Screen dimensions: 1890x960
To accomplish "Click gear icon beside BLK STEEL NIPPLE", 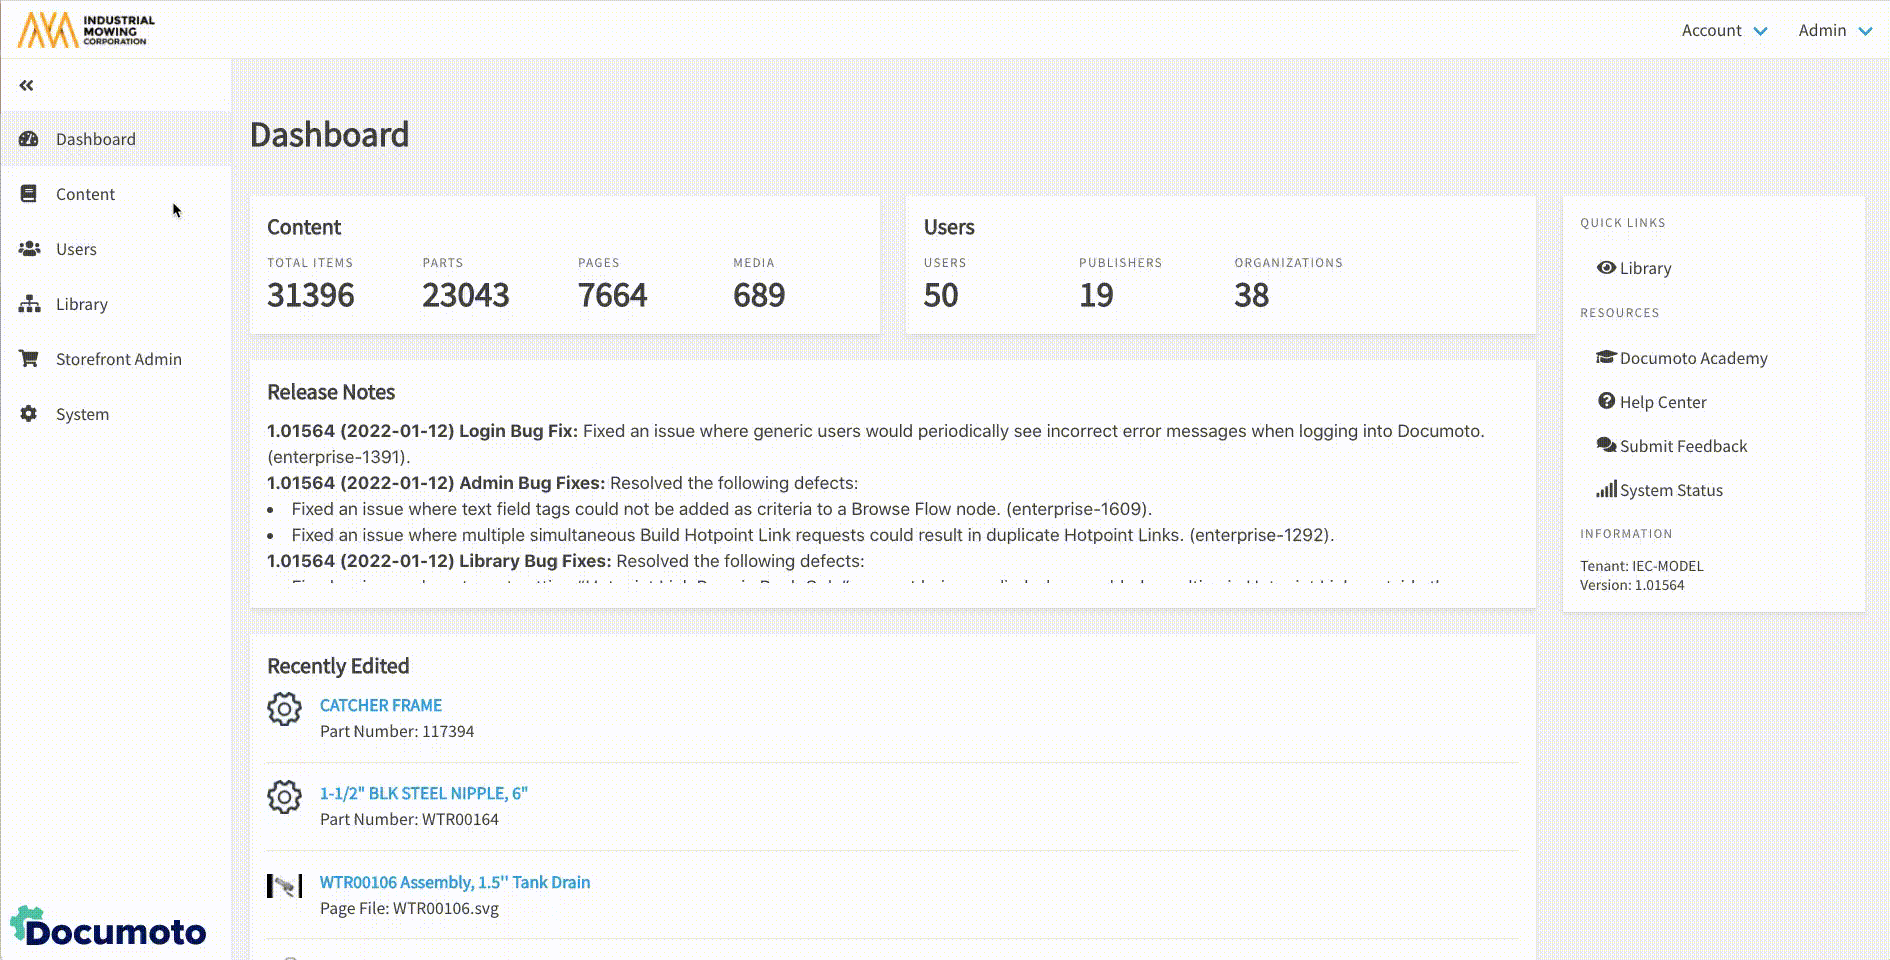I will 284,797.
